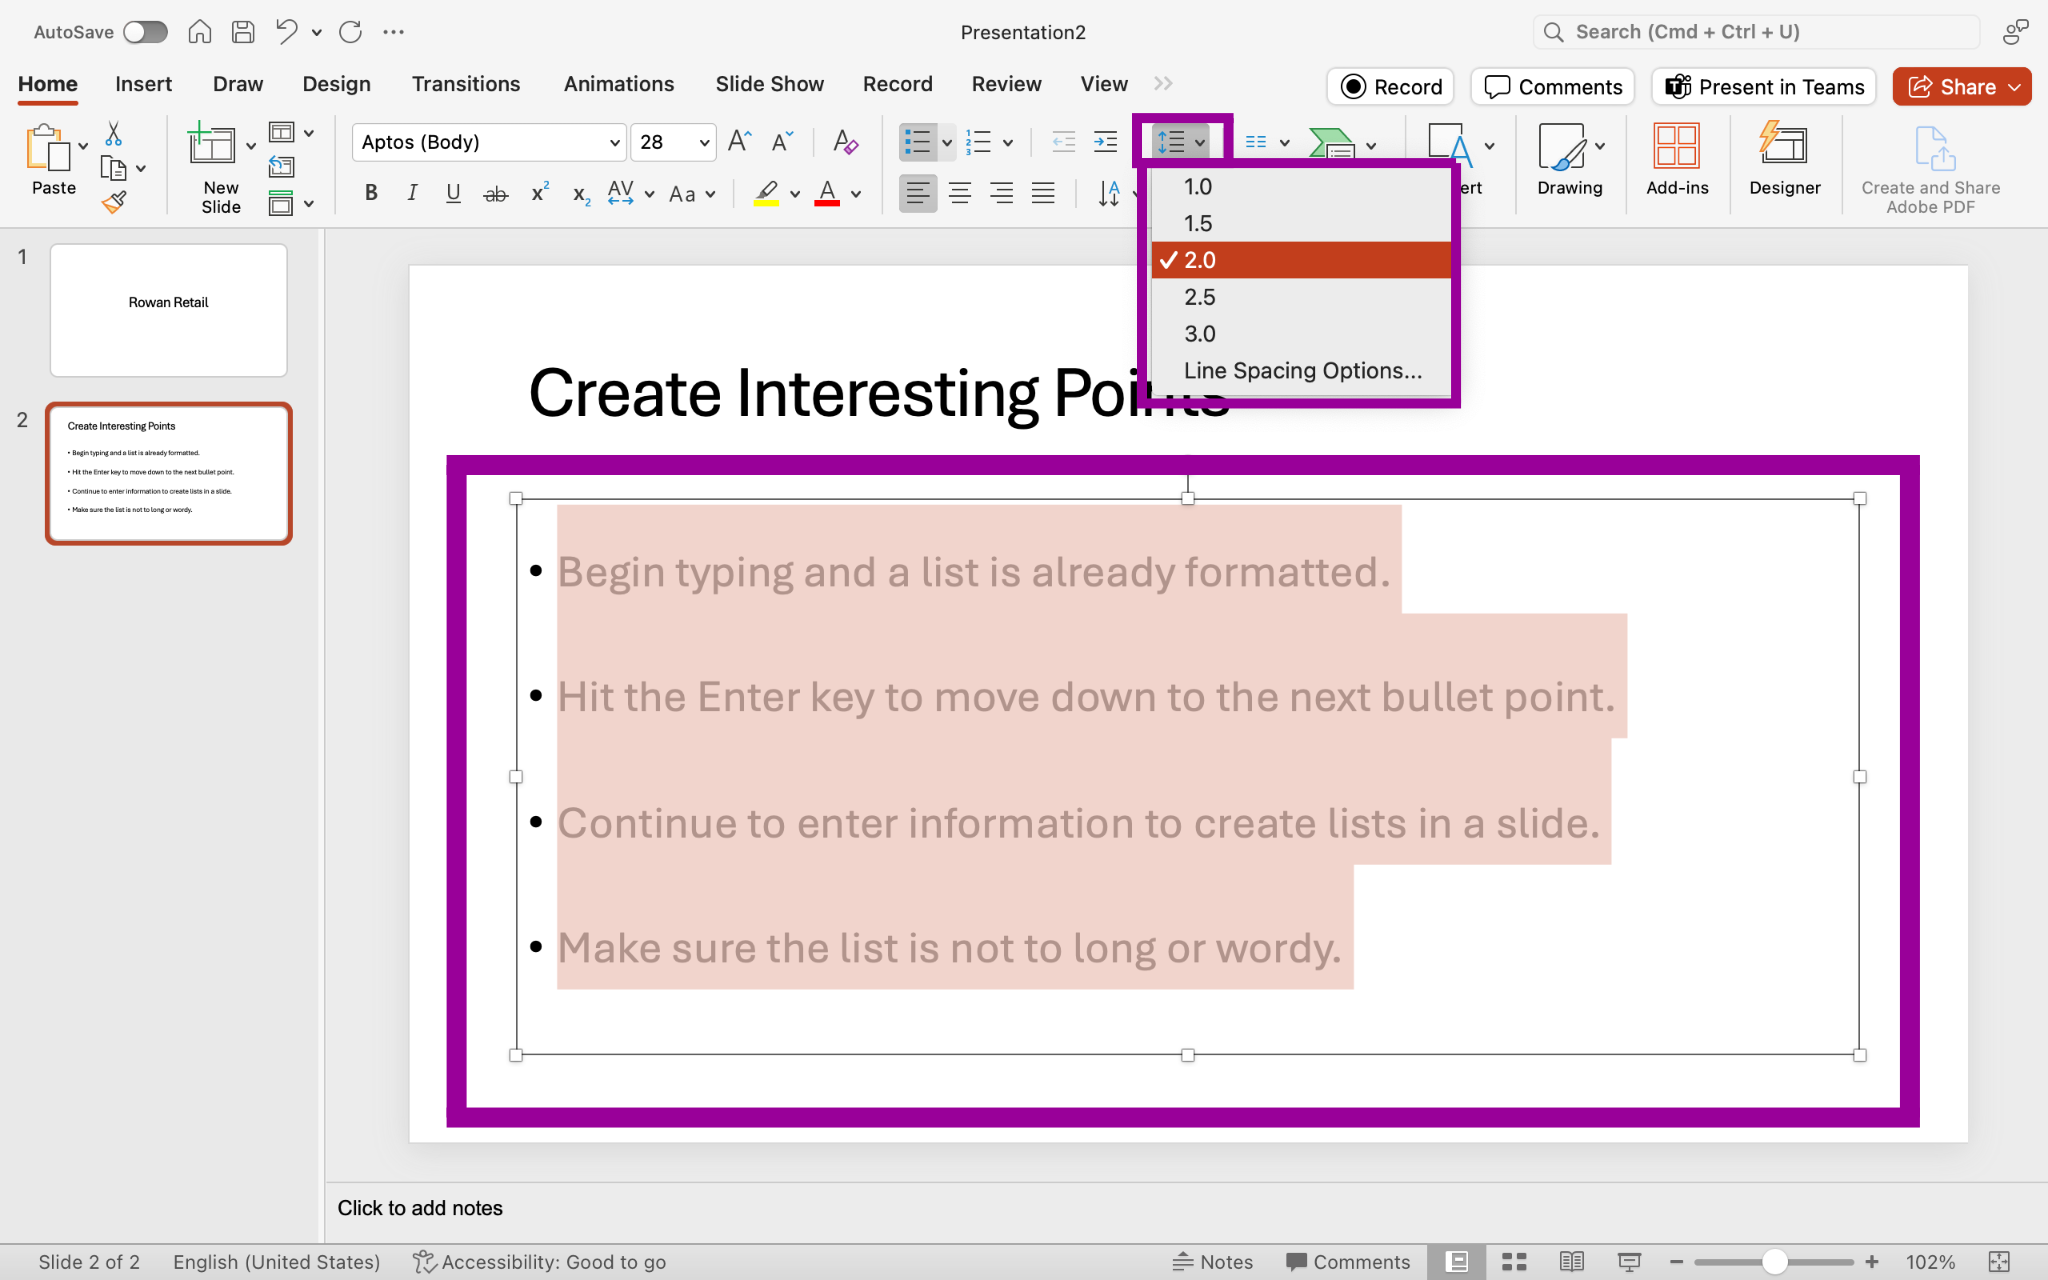2048x1280 pixels.
Task: Switch to Reading View icon
Action: (1572, 1262)
